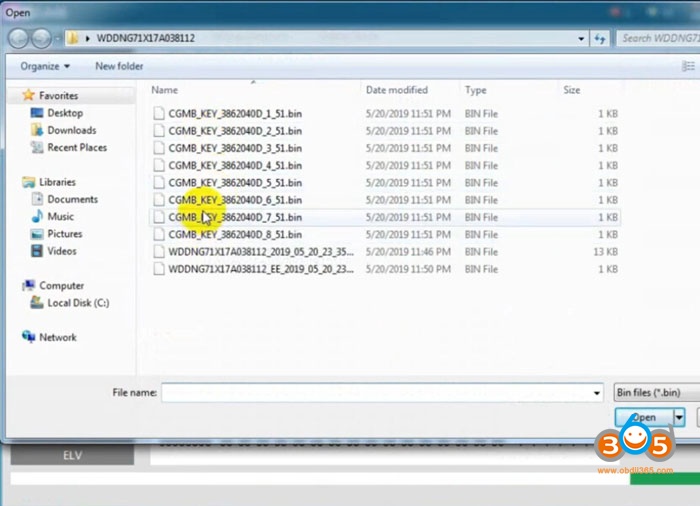Click the Forward navigation arrow button

[x=41, y=38]
